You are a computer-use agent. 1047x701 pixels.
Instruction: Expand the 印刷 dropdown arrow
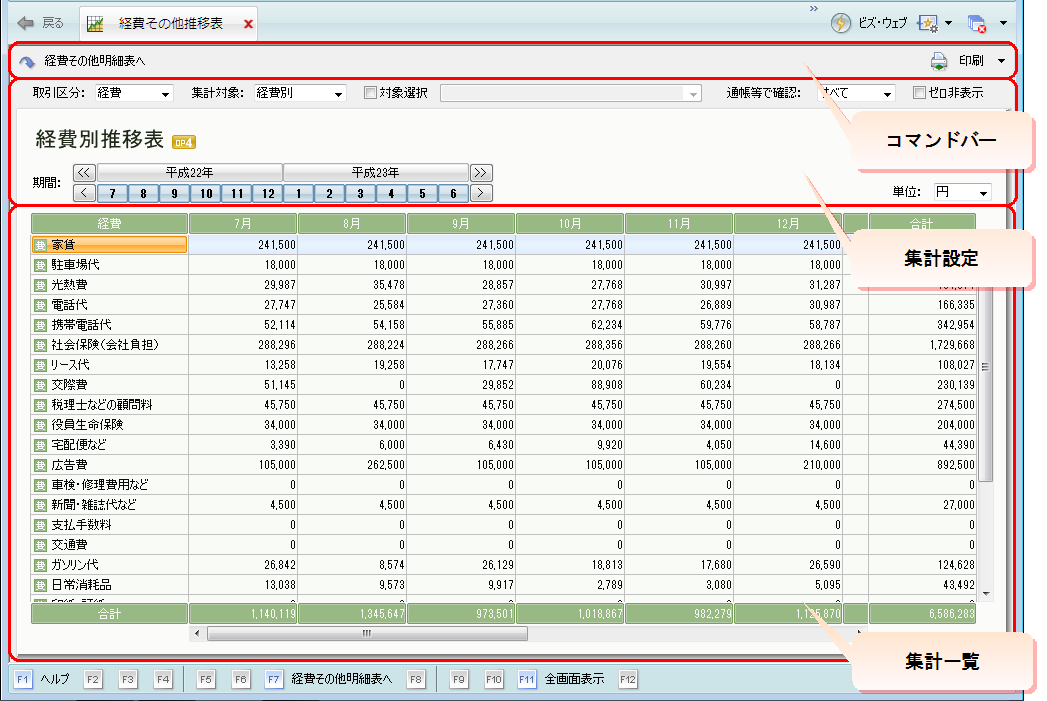[x=1001, y=61]
